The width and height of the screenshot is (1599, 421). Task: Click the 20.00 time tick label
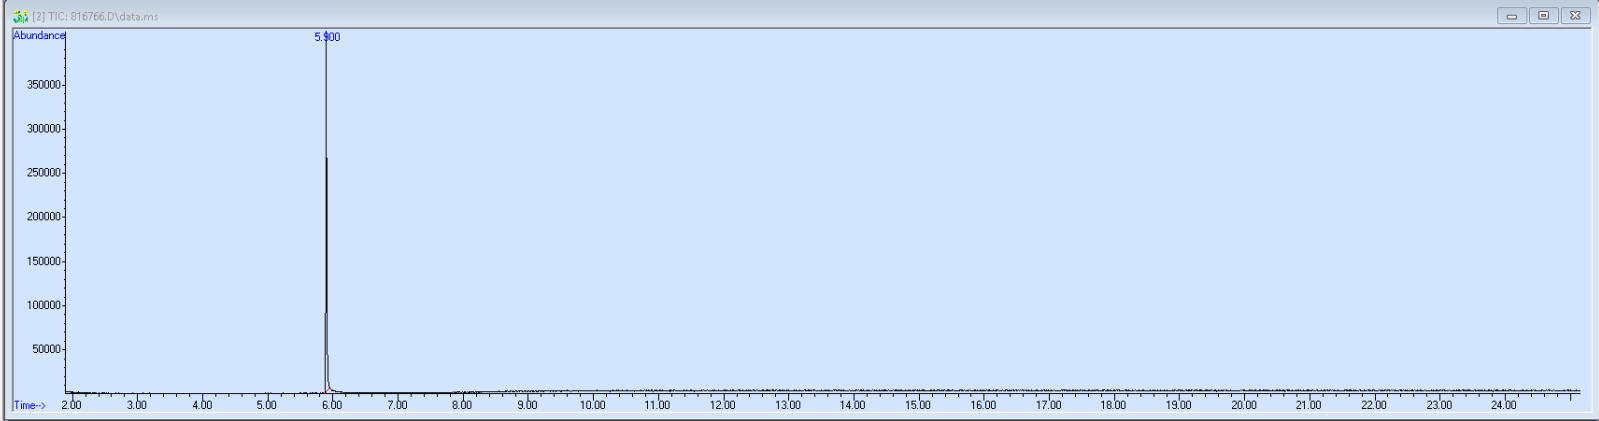1243,405
